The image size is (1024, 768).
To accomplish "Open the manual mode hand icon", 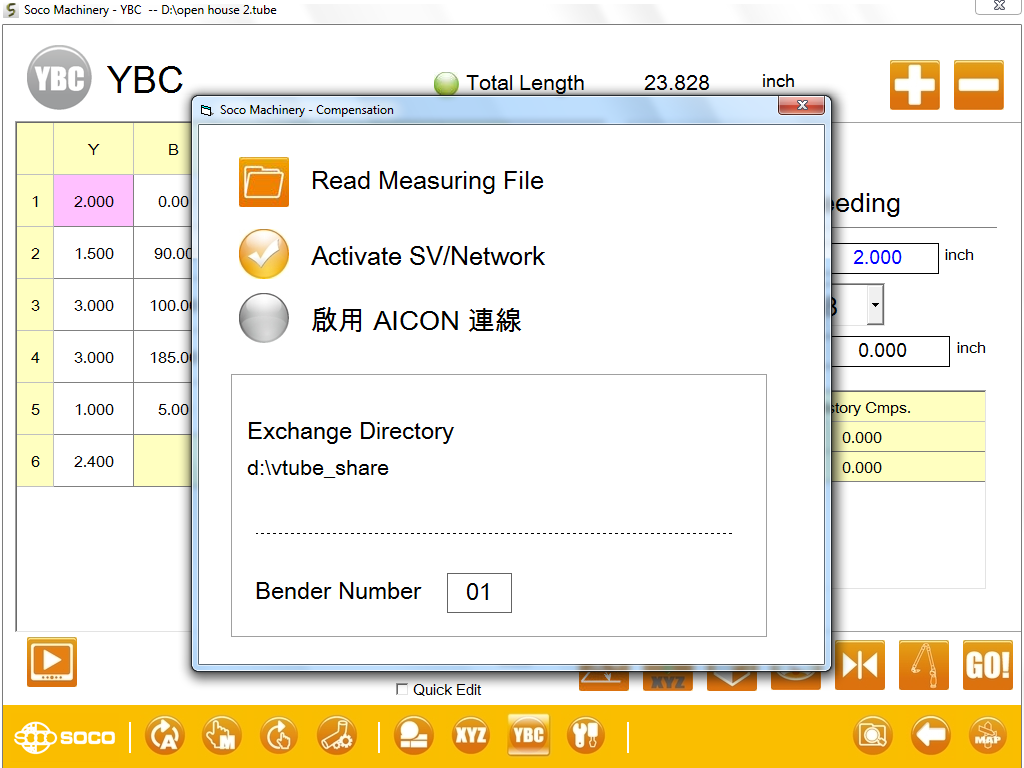I will (x=221, y=737).
